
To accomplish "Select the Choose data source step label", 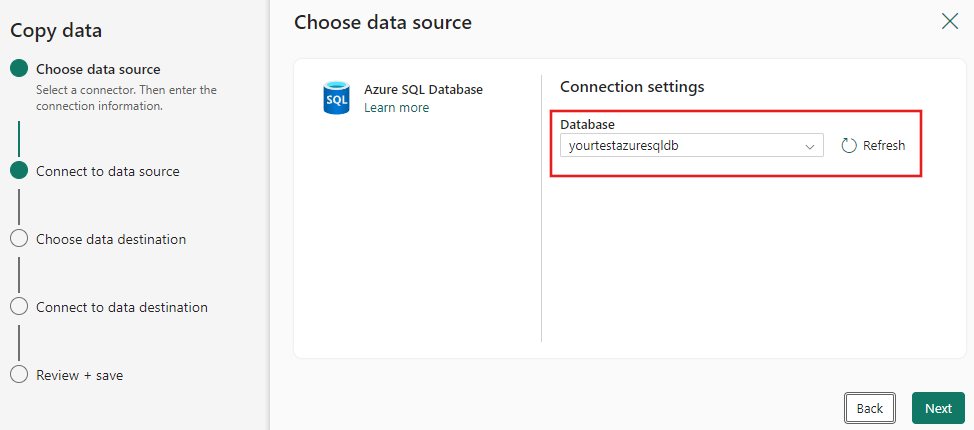I will (x=98, y=69).
